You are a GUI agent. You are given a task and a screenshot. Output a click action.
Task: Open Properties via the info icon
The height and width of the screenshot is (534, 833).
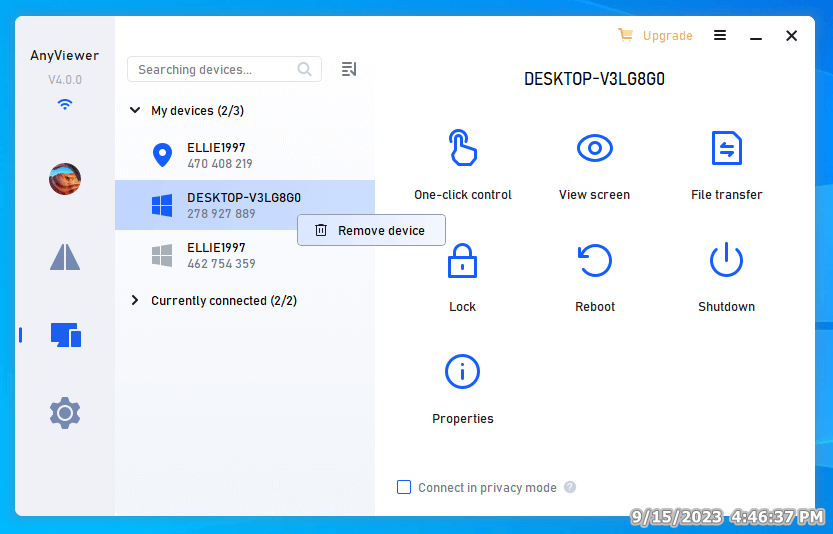point(462,371)
